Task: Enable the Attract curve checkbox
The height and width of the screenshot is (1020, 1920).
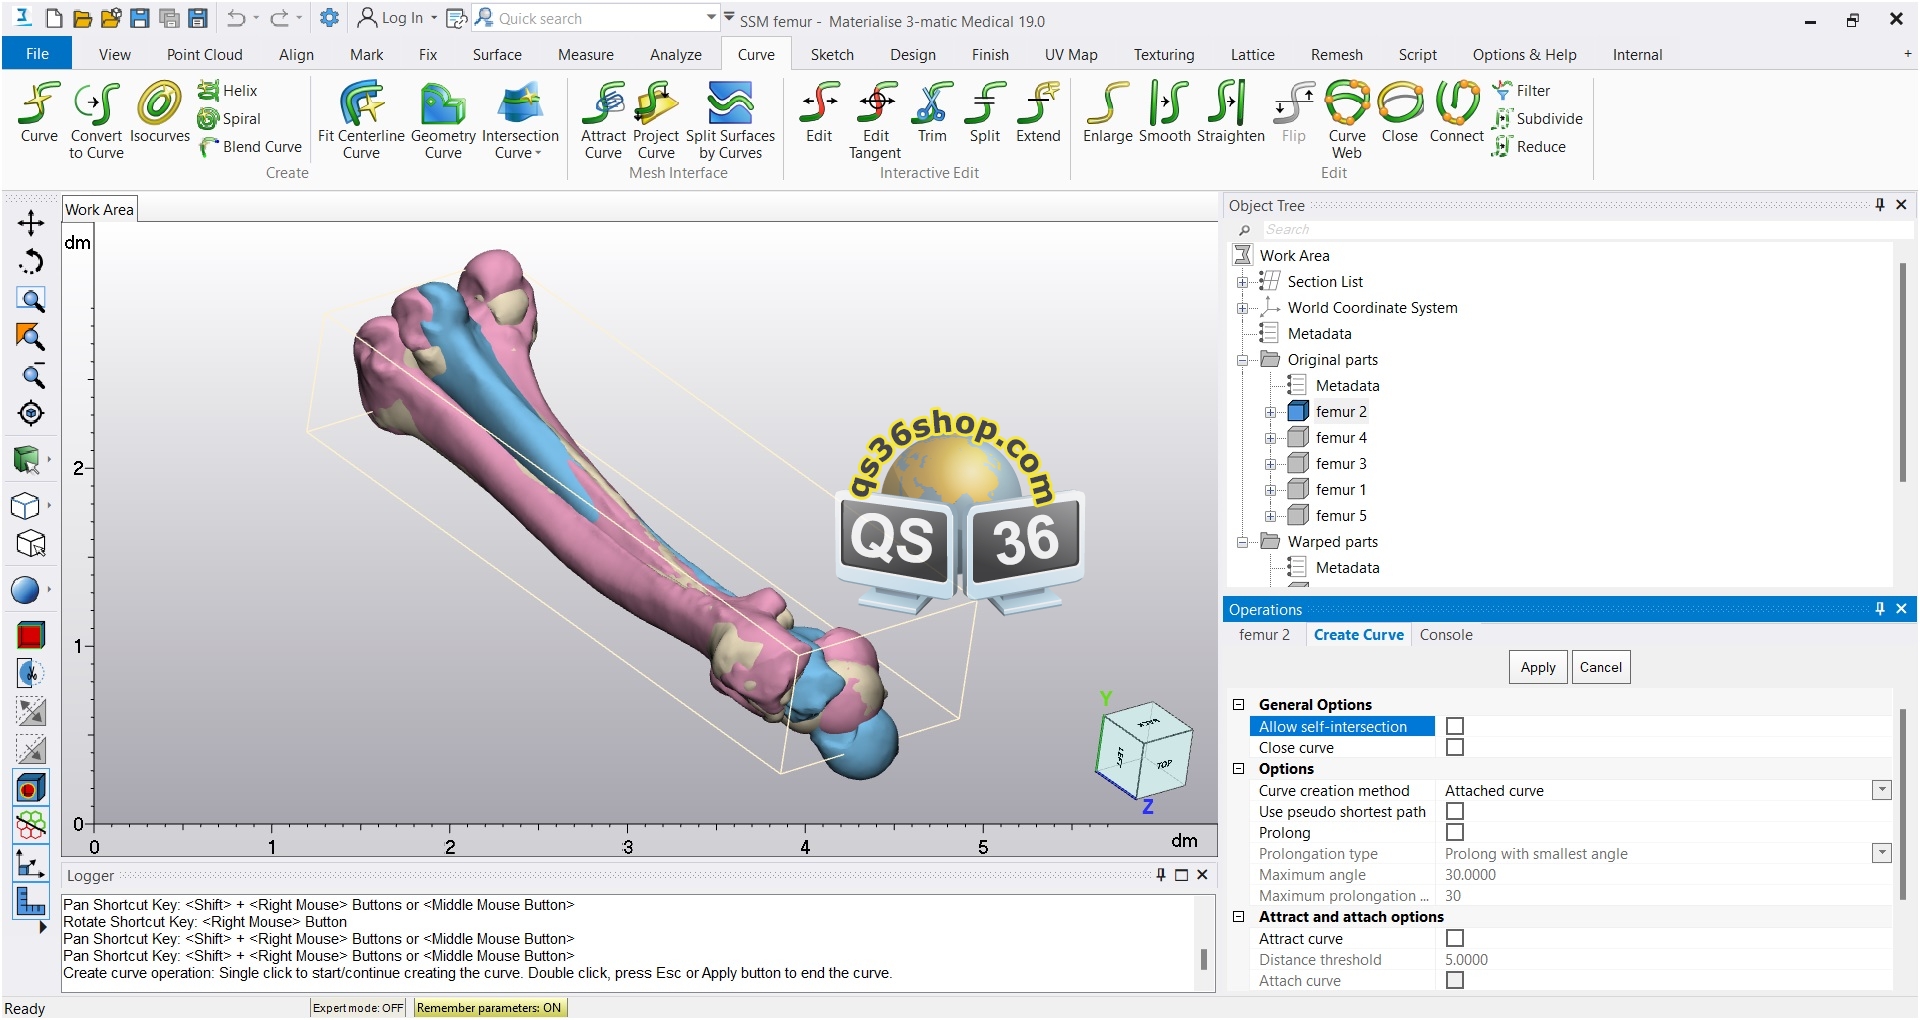Action: pyautogui.click(x=1455, y=939)
